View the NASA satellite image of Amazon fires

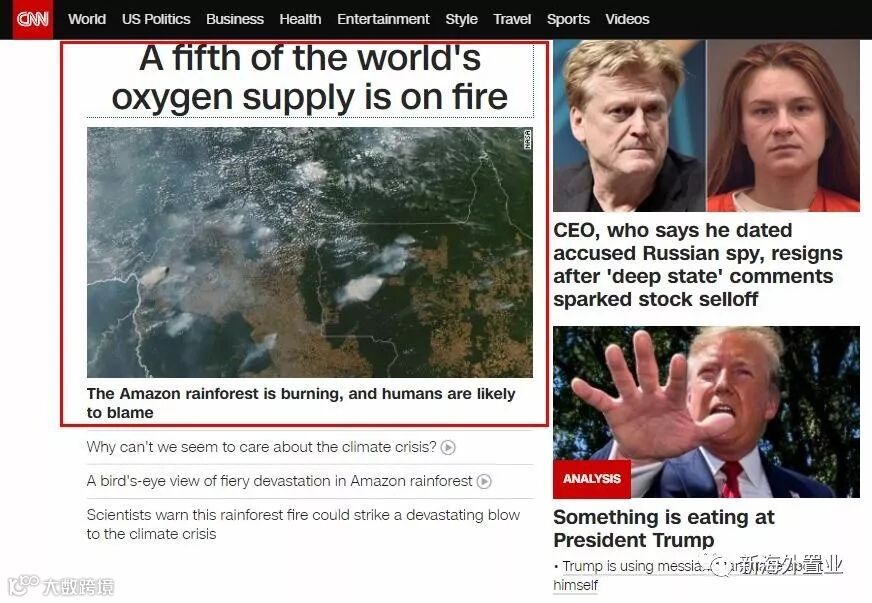coord(310,253)
